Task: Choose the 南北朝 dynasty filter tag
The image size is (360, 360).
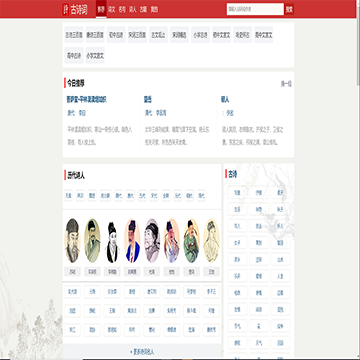Action: pyautogui.click(x=105, y=195)
